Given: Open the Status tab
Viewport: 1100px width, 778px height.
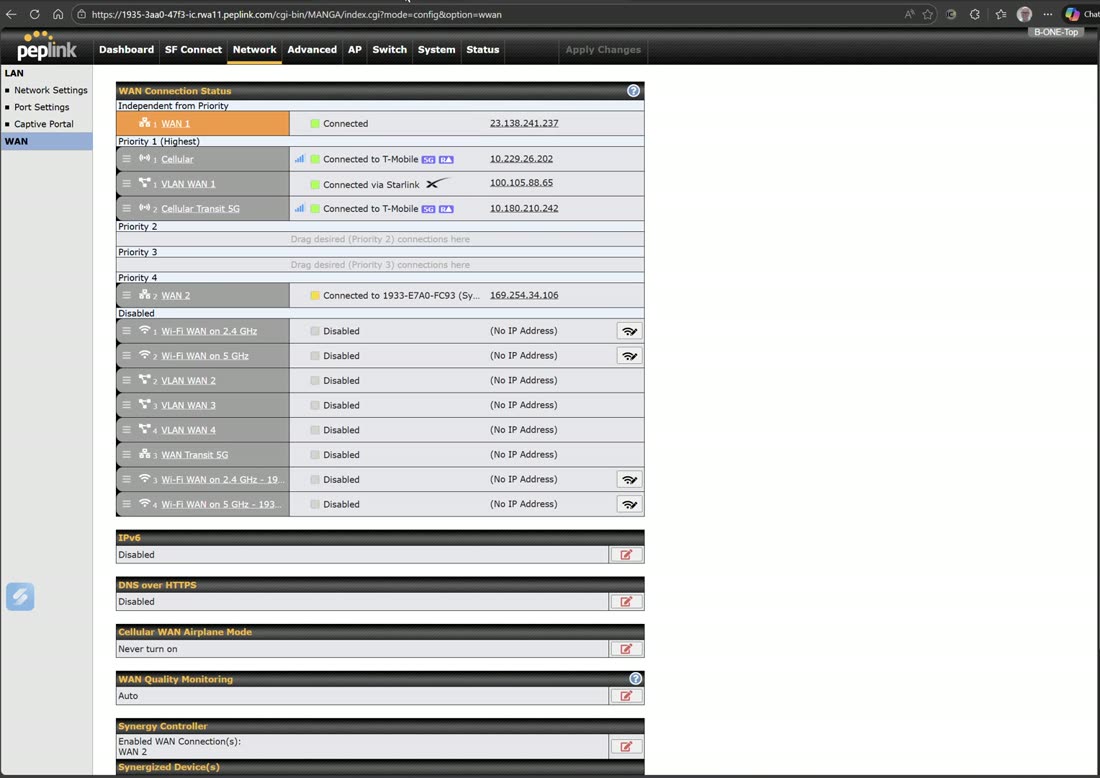Looking at the screenshot, I should pyautogui.click(x=483, y=50).
